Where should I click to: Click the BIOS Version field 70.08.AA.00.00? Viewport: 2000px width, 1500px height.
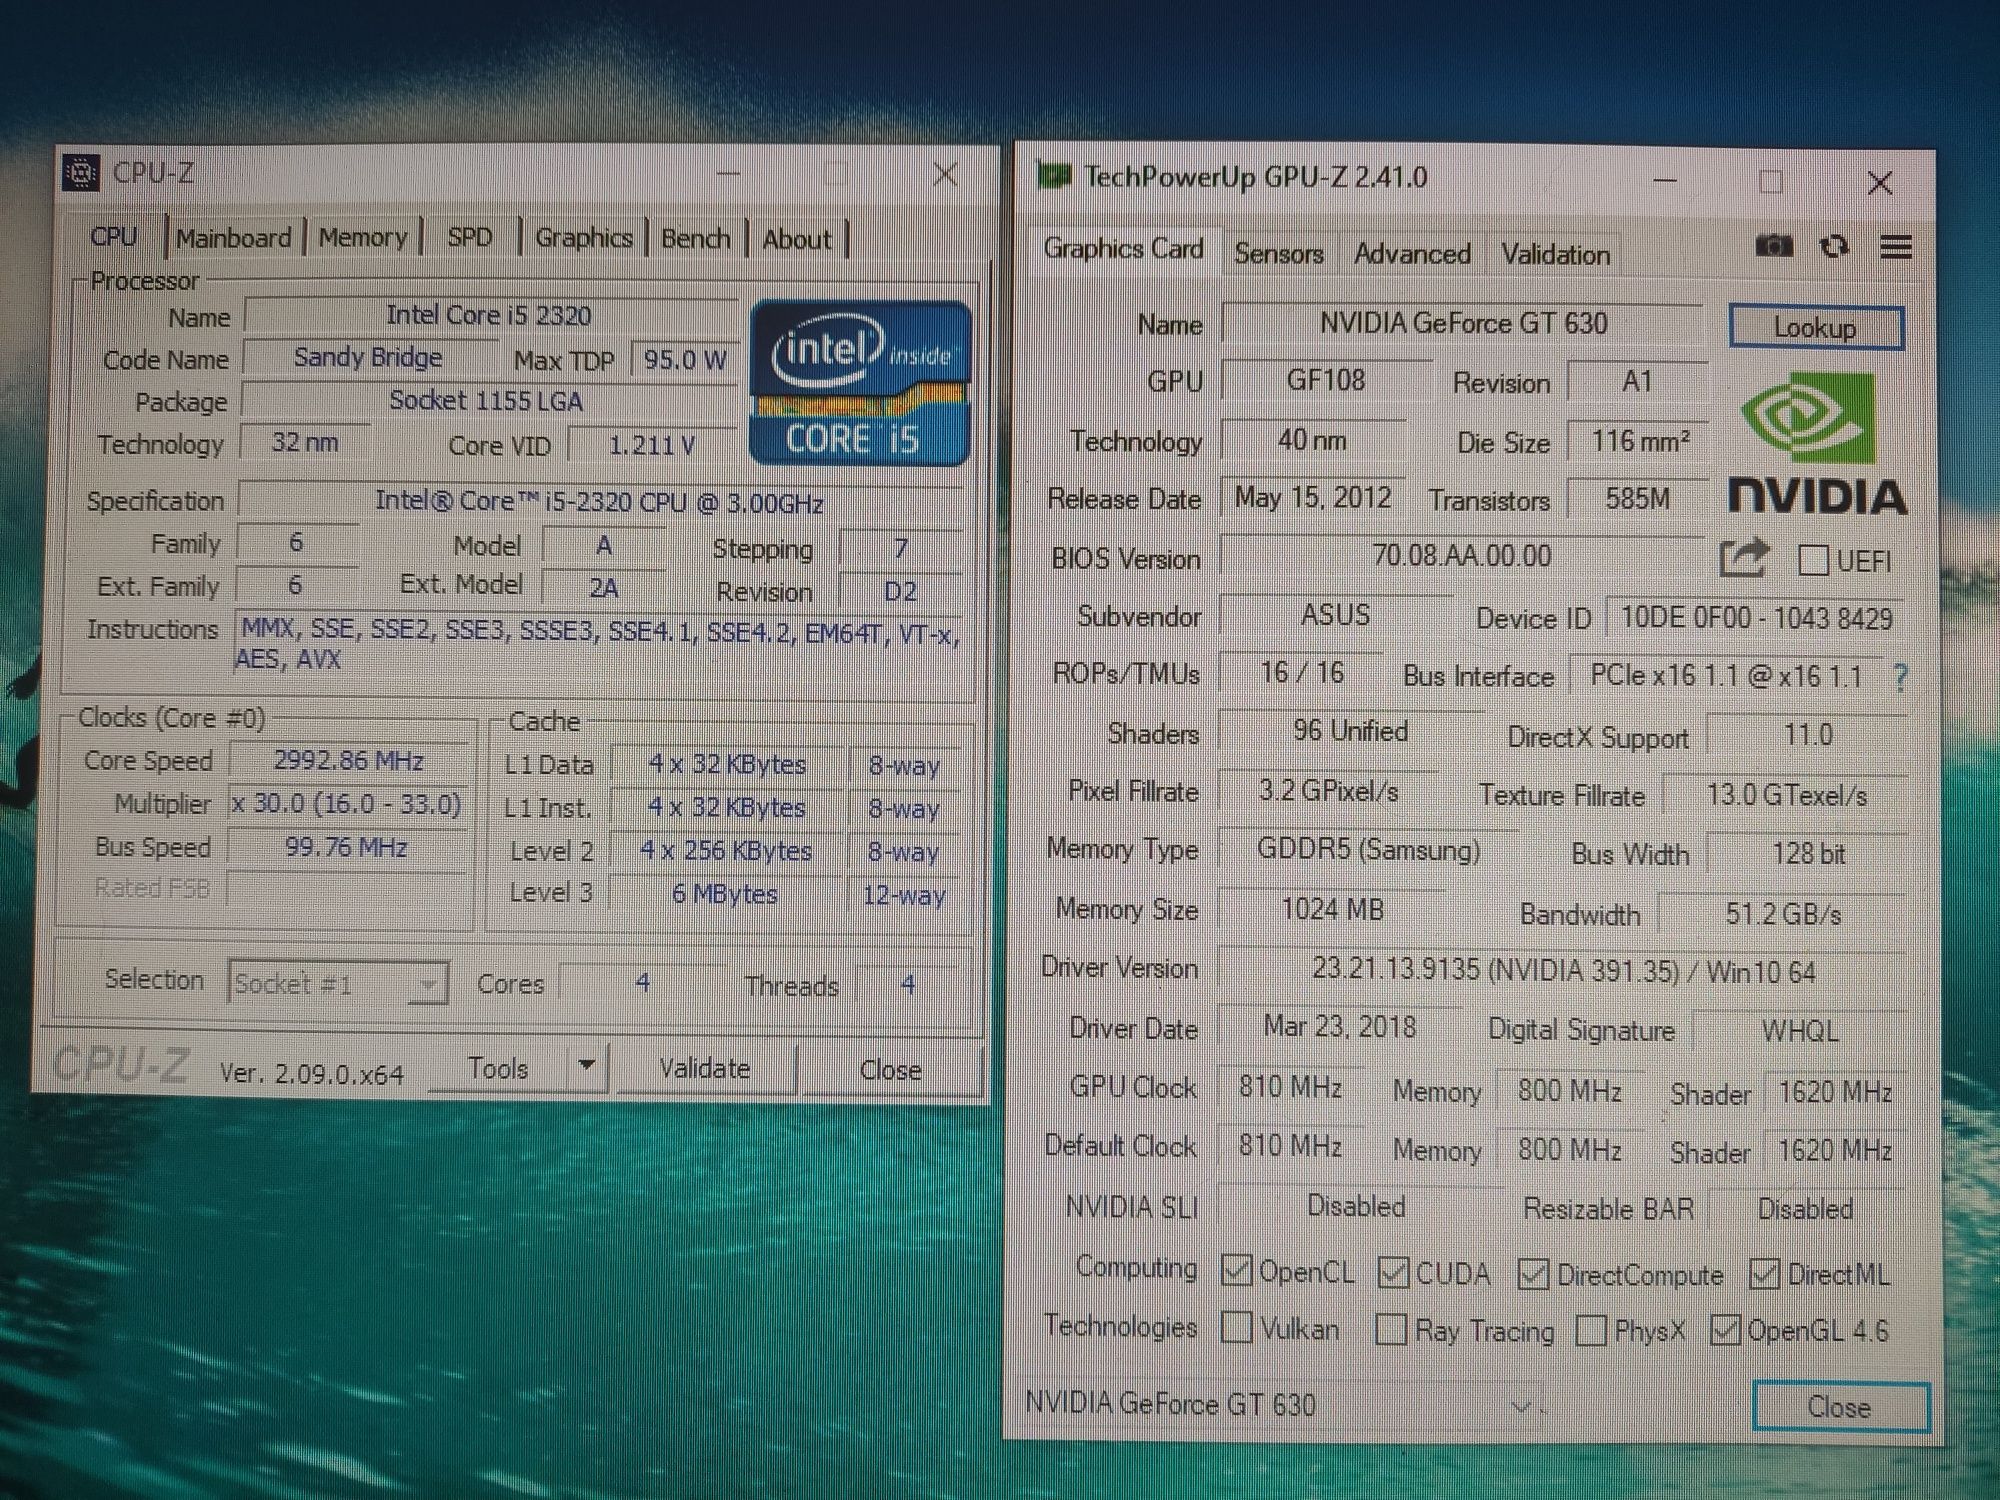click(x=1462, y=556)
